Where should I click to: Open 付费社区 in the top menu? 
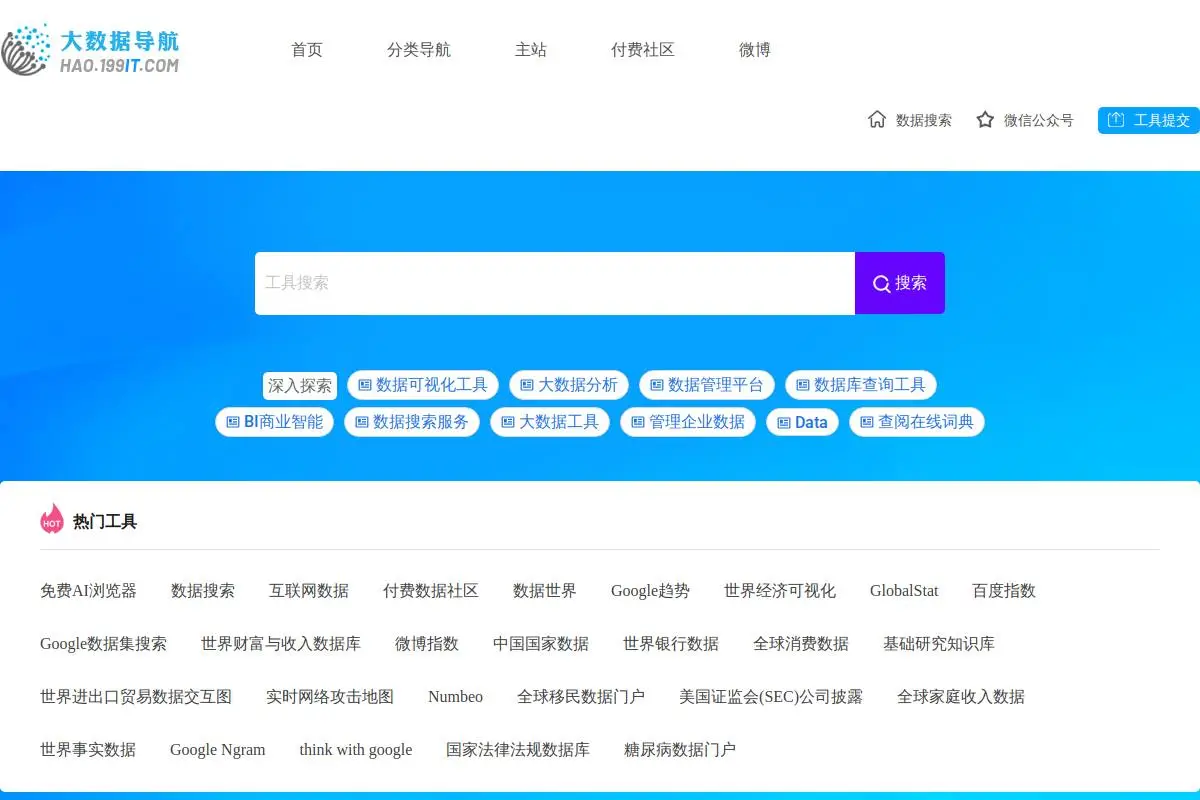[643, 50]
